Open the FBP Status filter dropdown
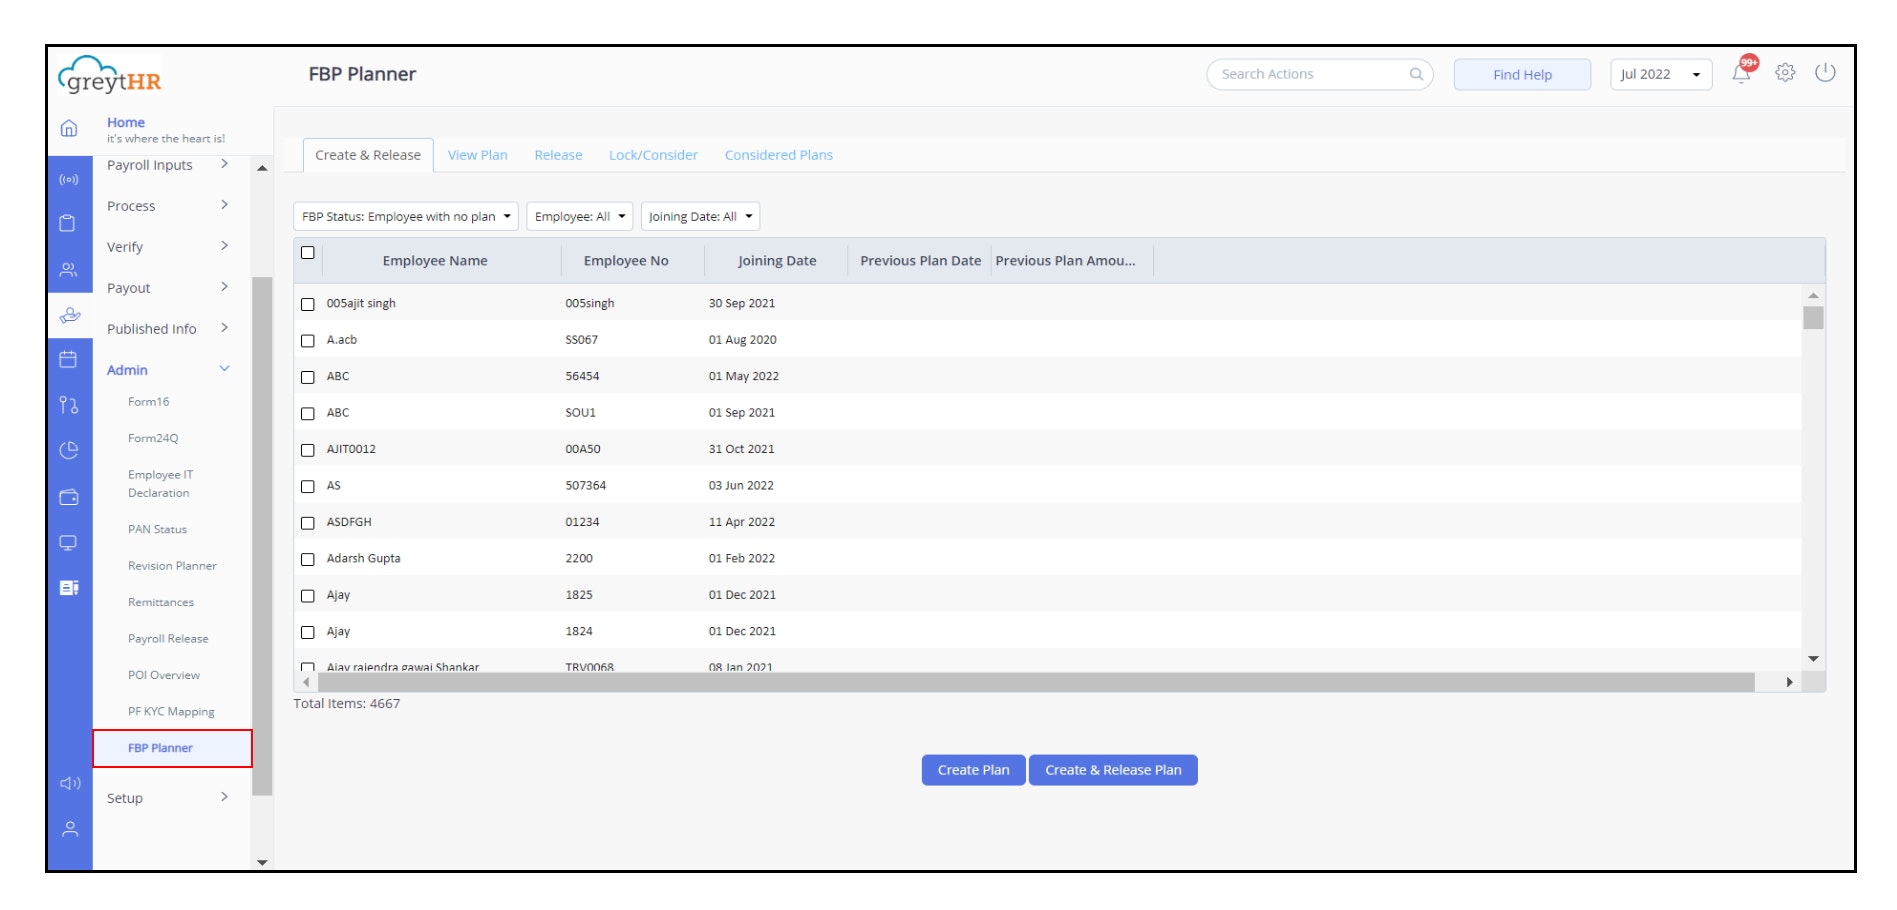The width and height of the screenshot is (1897, 910). [404, 216]
